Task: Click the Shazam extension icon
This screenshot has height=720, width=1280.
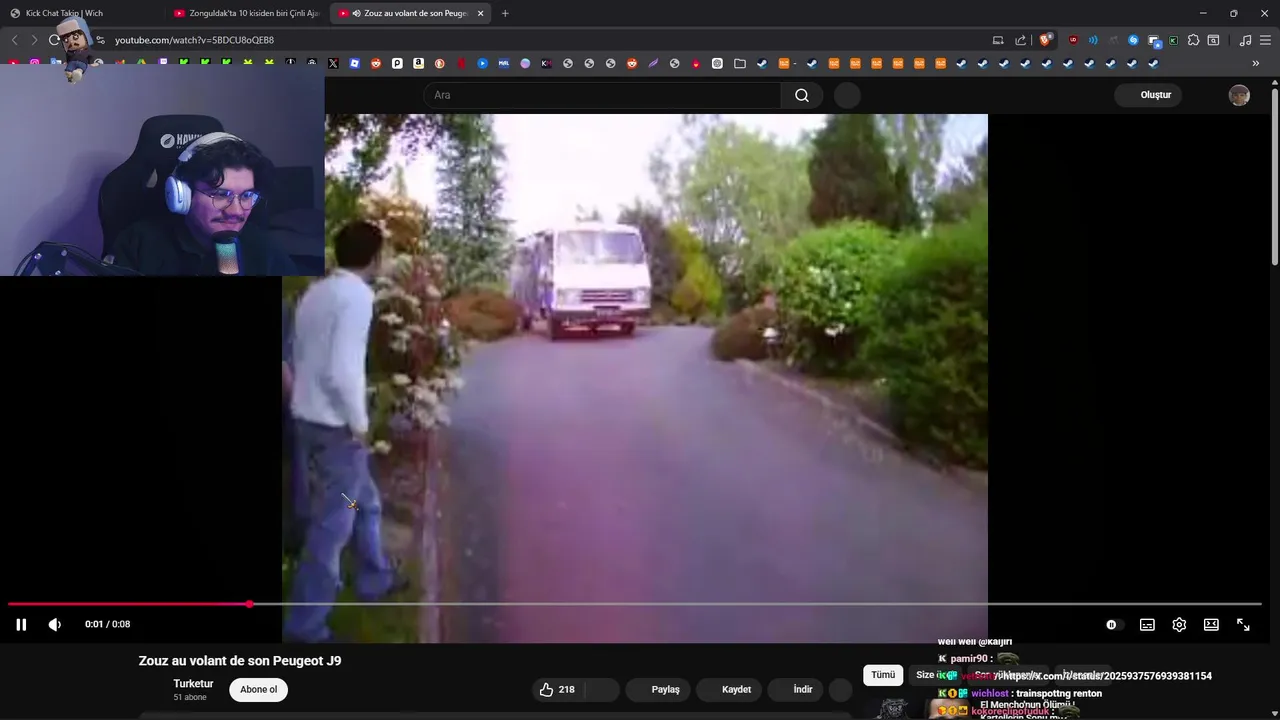Action: pyautogui.click(x=1133, y=40)
